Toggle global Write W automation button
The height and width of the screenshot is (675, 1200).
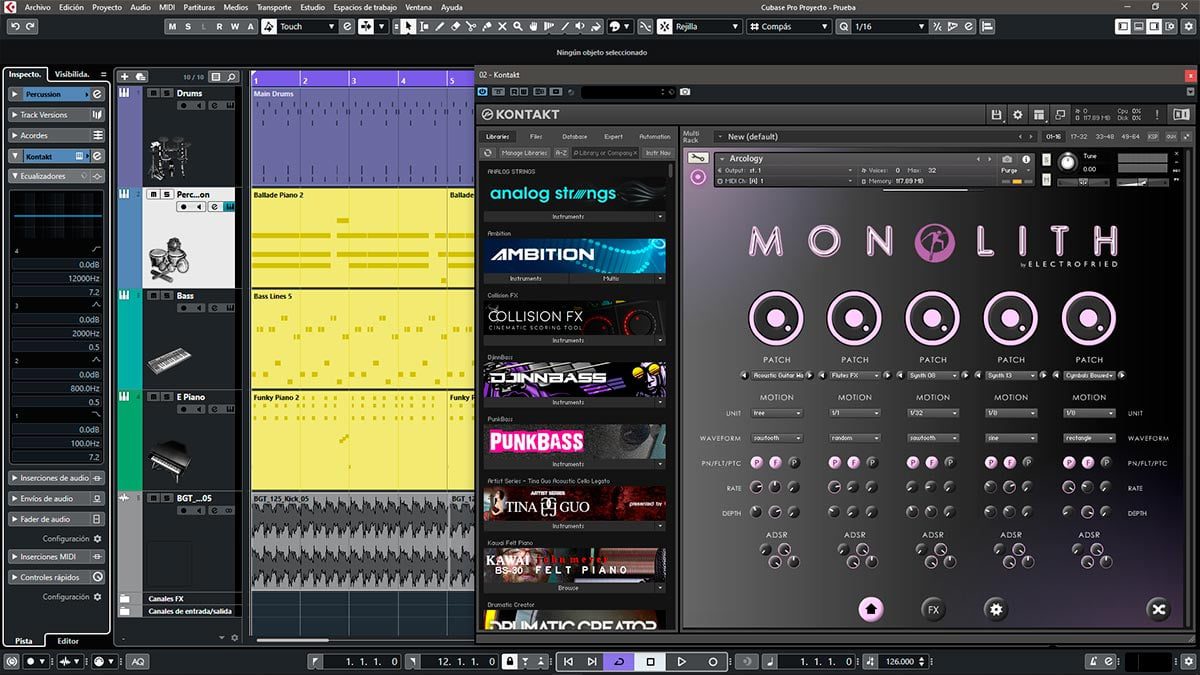click(x=236, y=27)
